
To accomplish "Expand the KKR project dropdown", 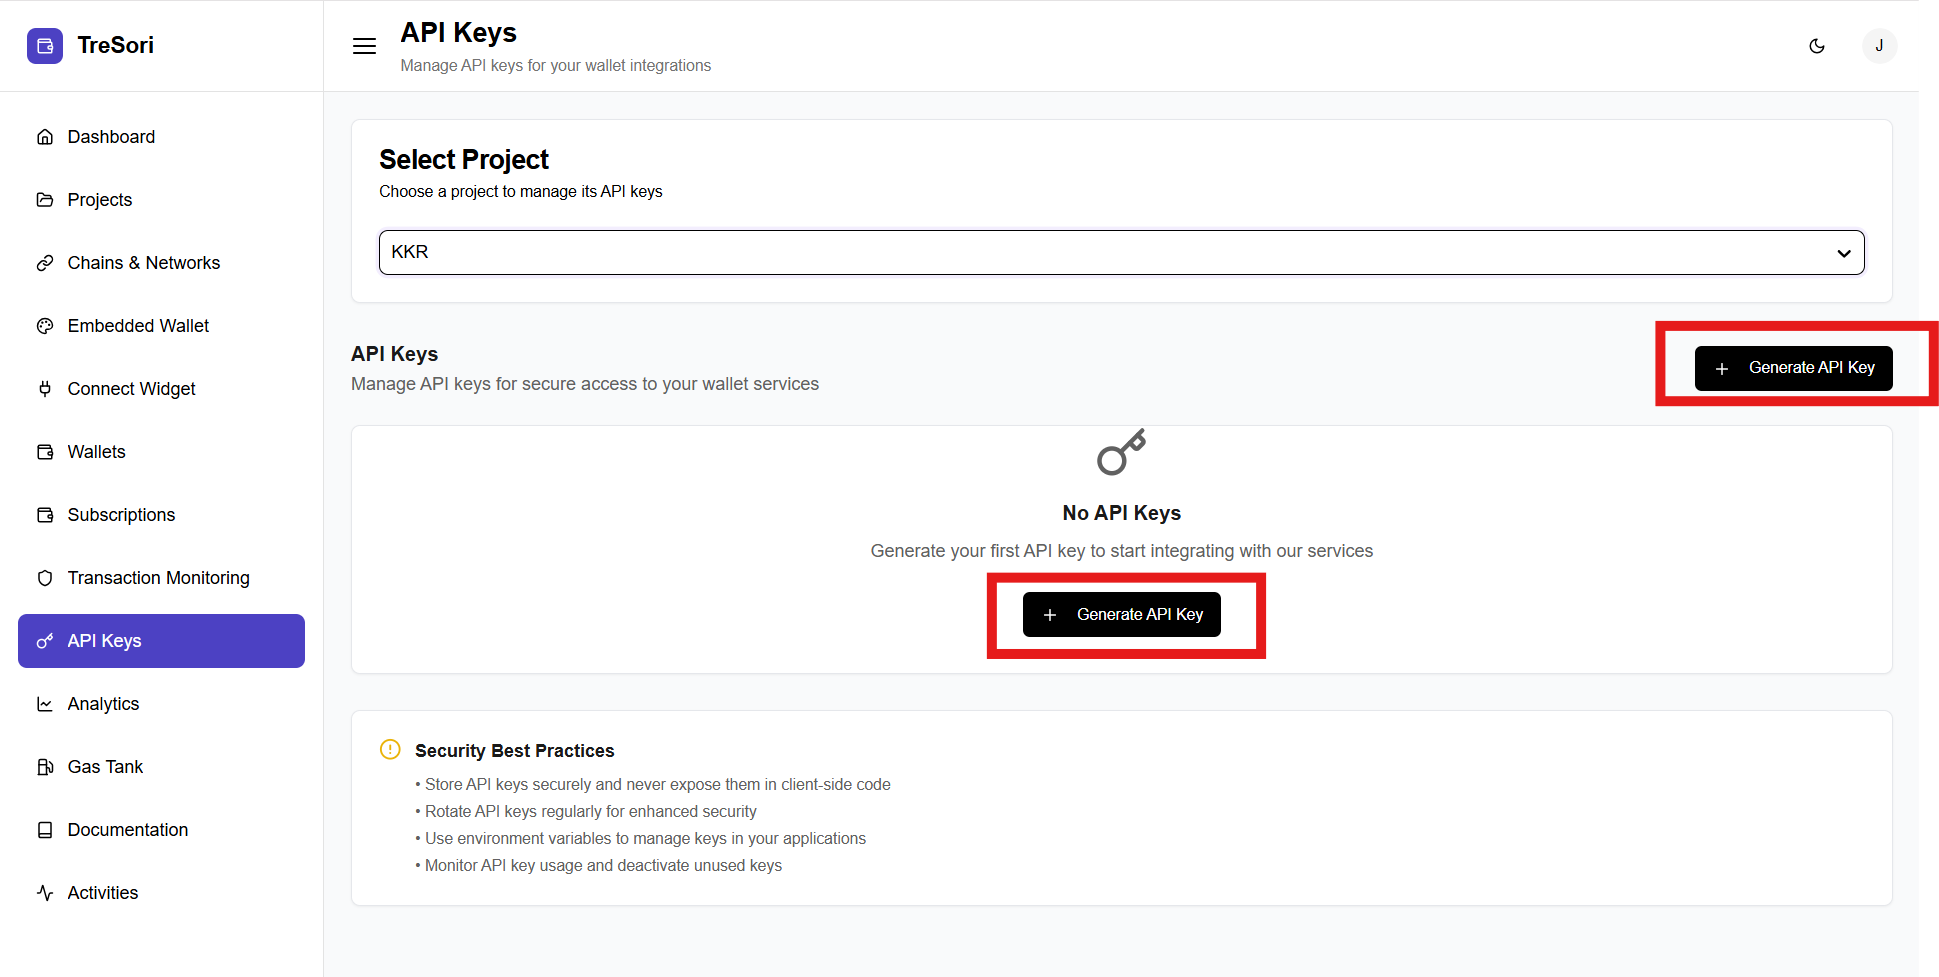I will [1120, 252].
